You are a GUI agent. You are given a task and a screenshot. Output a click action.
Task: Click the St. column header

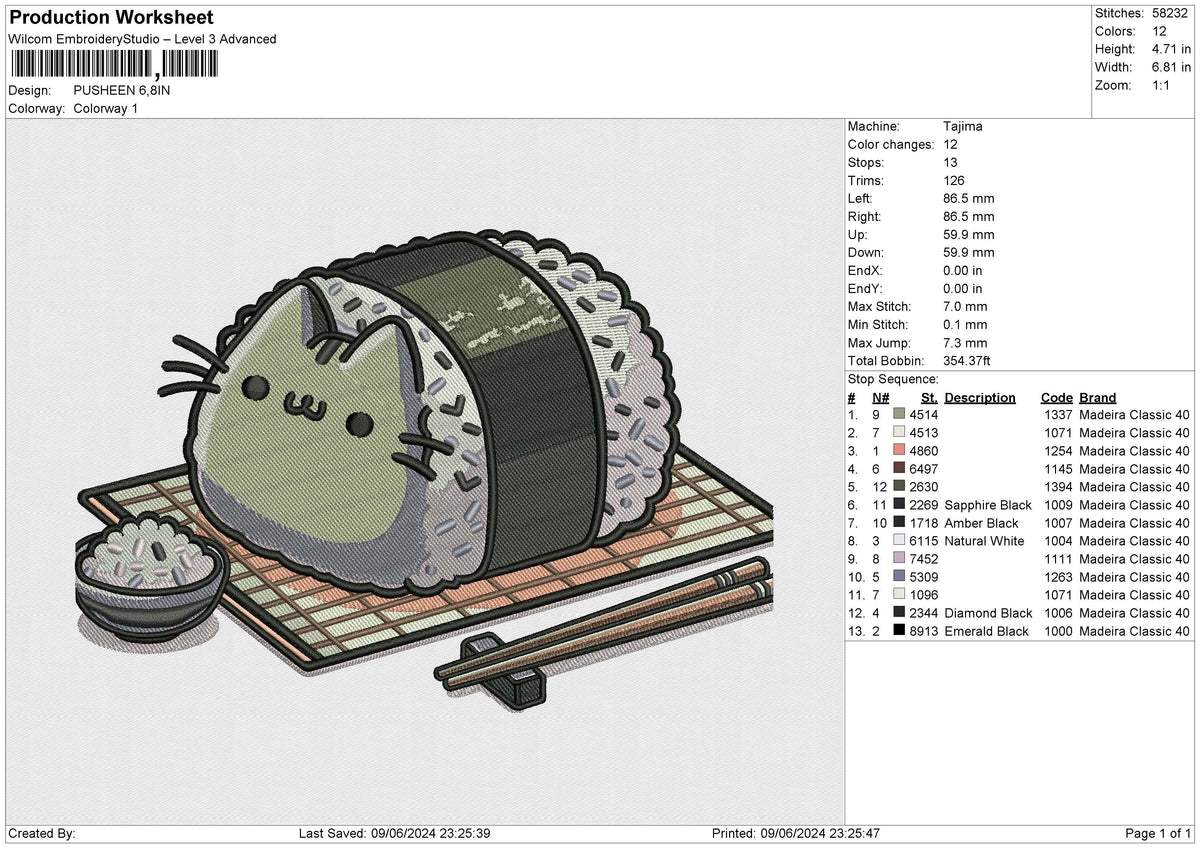pos(930,398)
